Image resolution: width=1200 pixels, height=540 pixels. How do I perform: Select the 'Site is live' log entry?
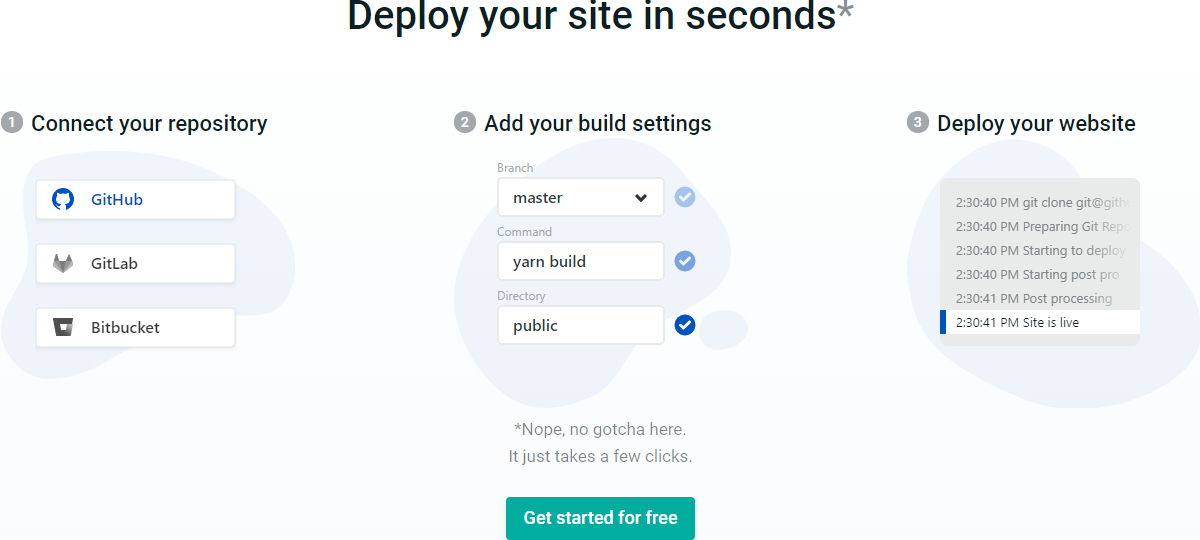(x=1040, y=322)
